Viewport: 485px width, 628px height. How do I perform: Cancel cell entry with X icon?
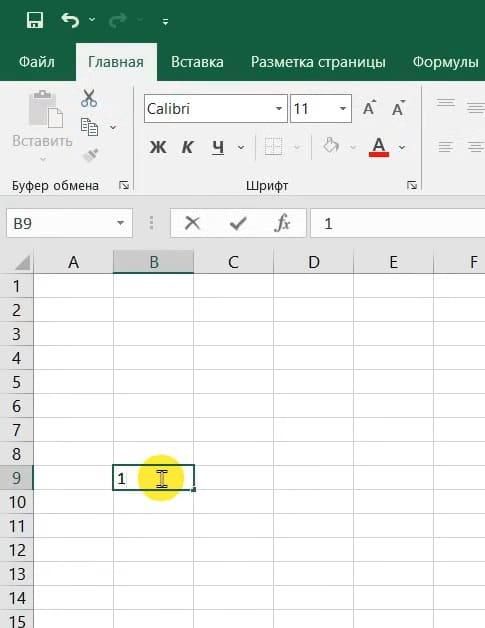(193, 223)
